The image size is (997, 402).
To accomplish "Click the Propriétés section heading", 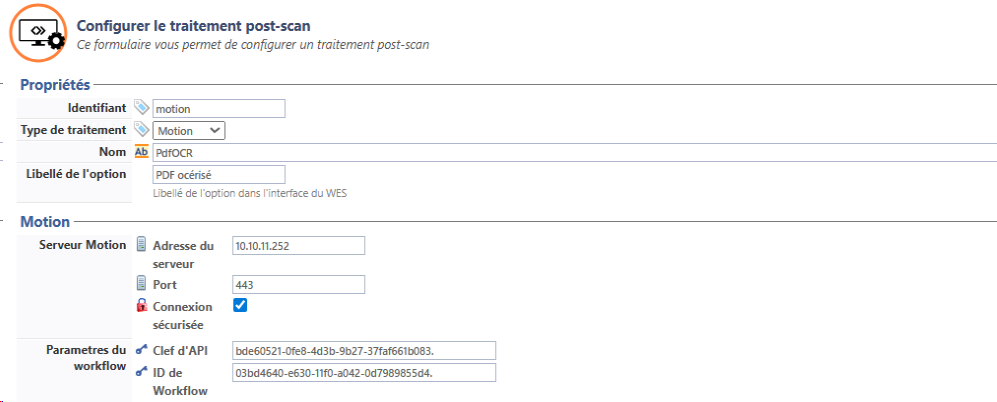I will (x=55, y=85).
